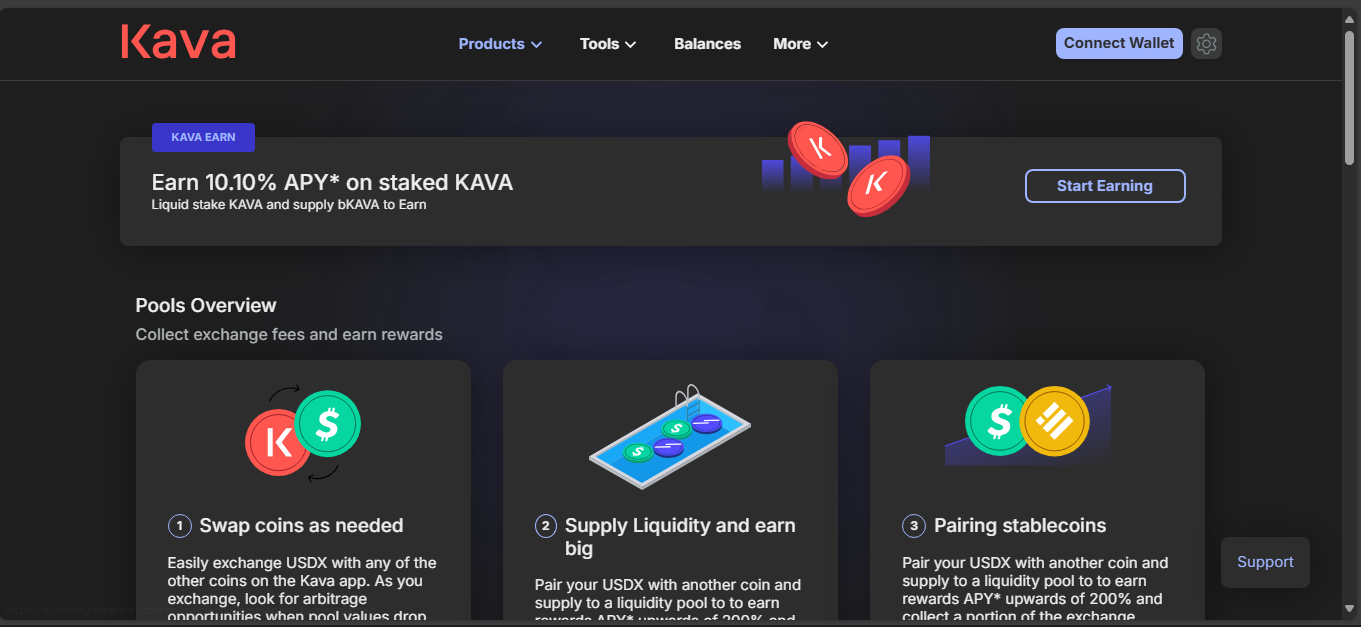
Task: Go to the Balances page
Action: (707, 44)
